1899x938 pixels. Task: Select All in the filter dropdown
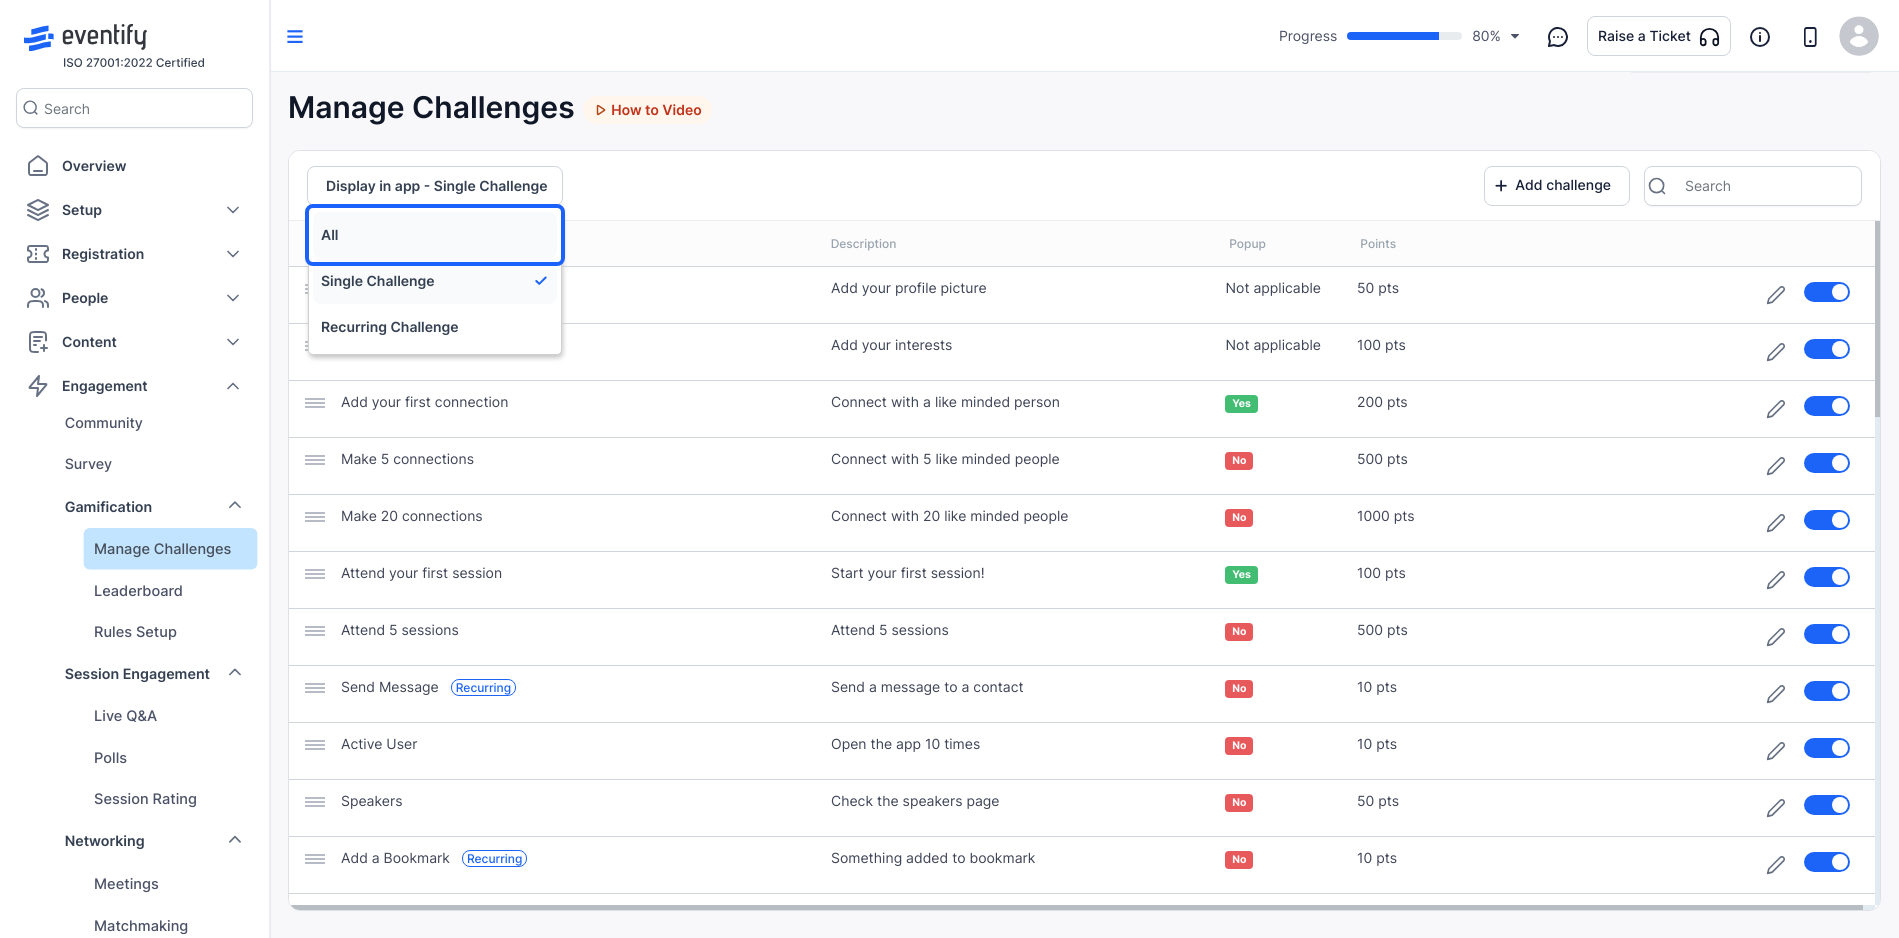(435, 235)
